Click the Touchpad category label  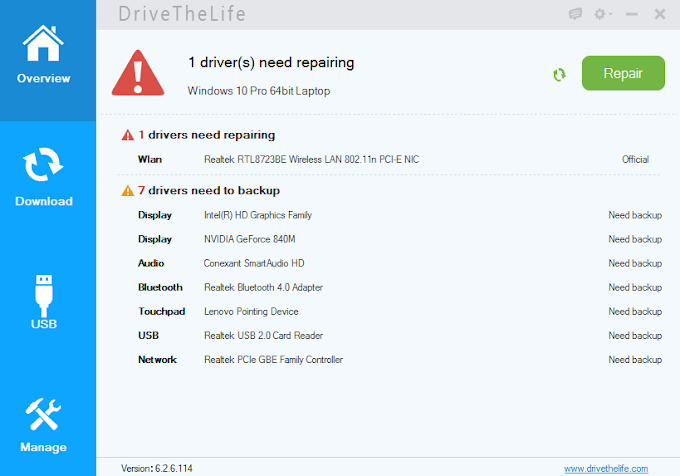pyautogui.click(x=161, y=312)
